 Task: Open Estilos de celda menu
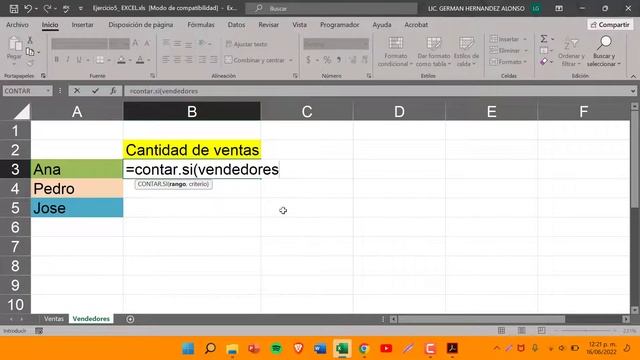click(x=466, y=51)
